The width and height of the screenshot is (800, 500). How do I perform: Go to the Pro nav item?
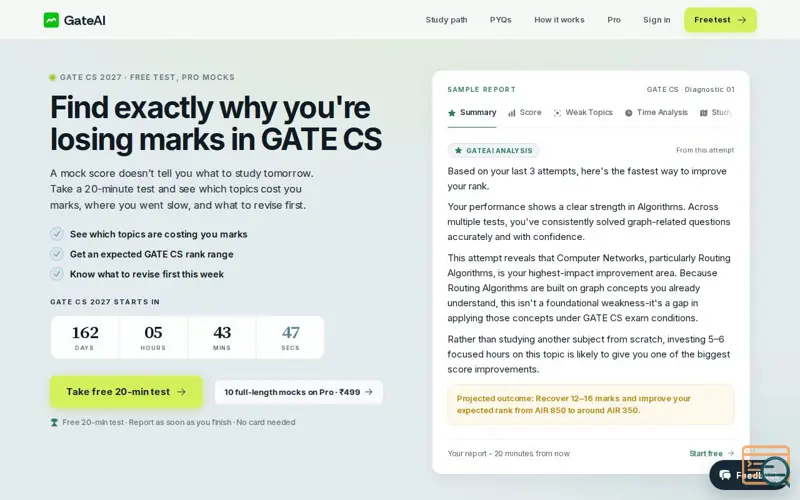(x=614, y=20)
